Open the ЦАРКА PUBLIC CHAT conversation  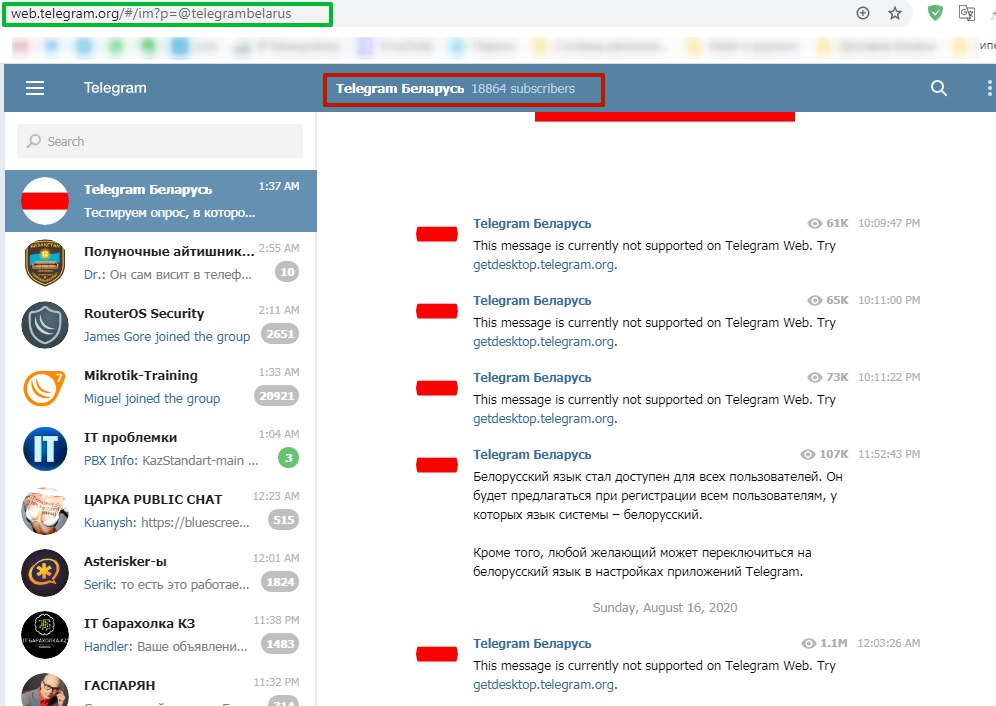pyautogui.click(x=161, y=511)
